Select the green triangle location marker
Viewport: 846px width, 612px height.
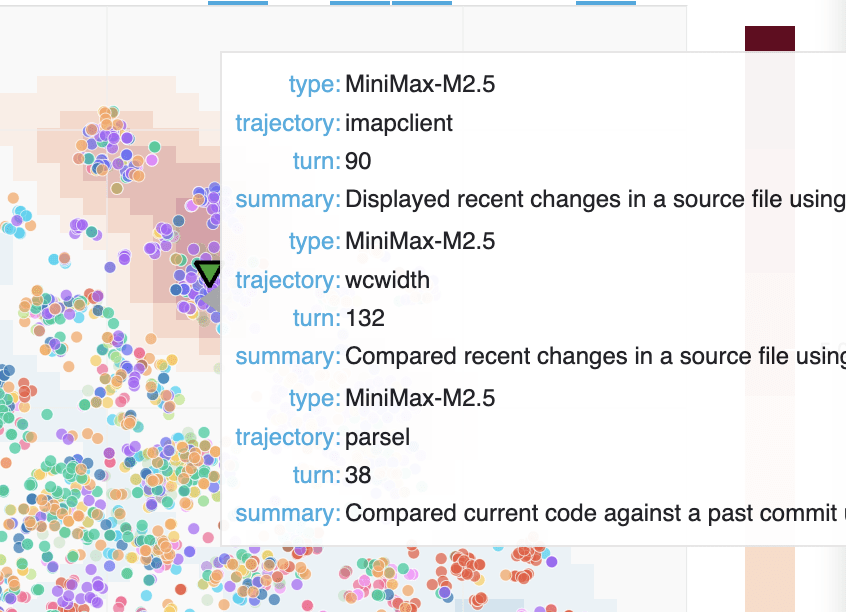coord(208,271)
